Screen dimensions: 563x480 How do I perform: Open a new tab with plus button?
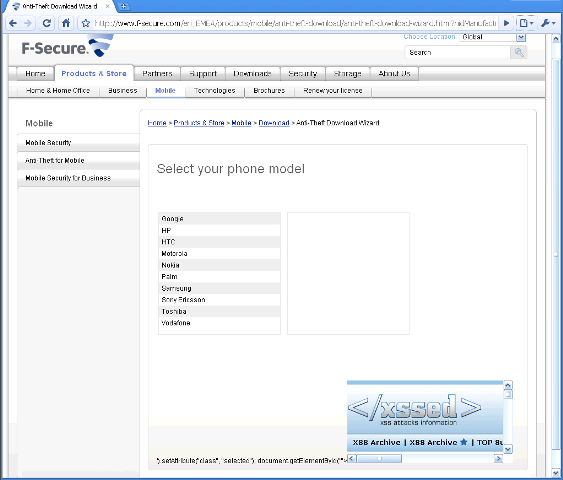[x=123, y=6]
